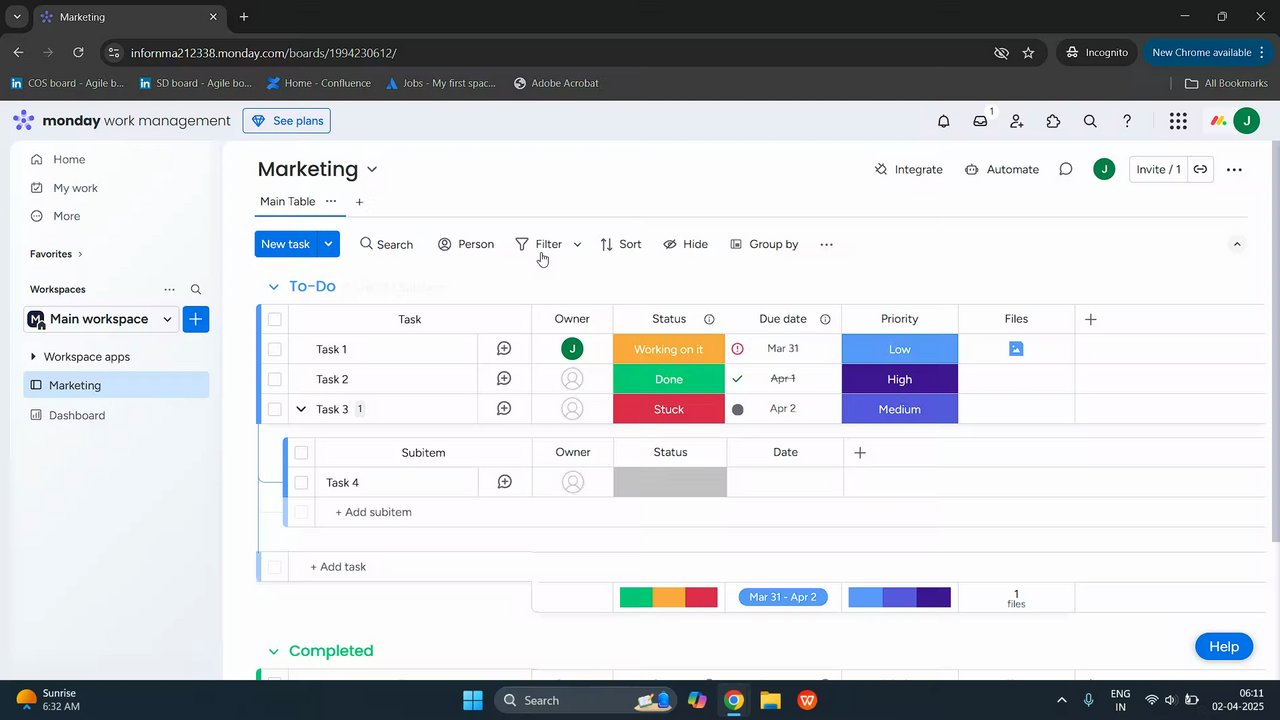The height and width of the screenshot is (720, 1280).
Task: Collapse the To-Do group chevron
Action: [273, 287]
